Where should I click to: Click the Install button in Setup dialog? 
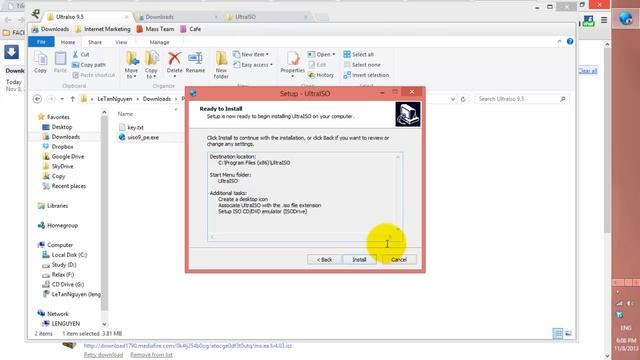tap(359, 260)
